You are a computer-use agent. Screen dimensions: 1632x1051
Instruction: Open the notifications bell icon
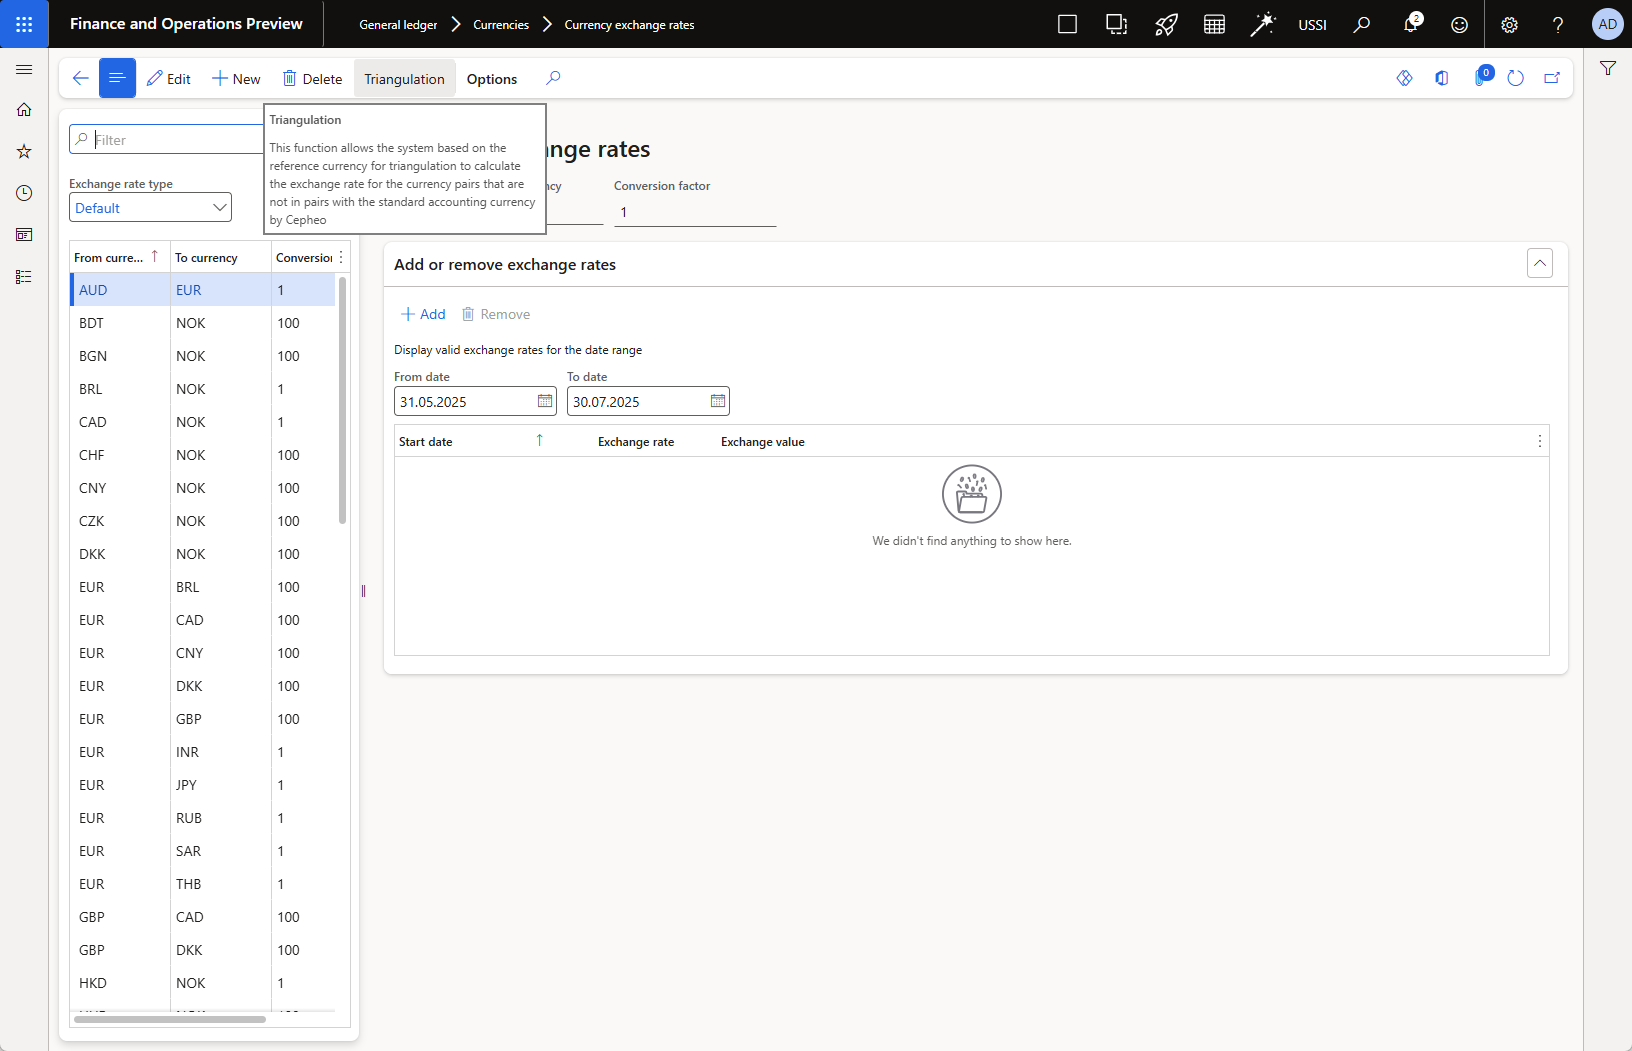[x=1410, y=25]
